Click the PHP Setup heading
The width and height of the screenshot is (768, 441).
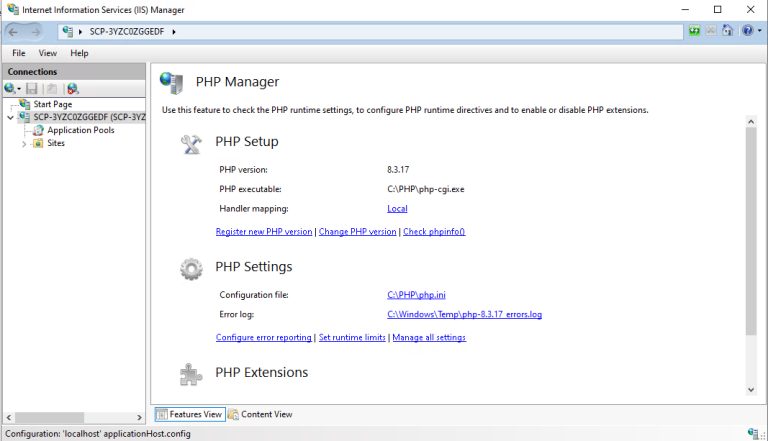[x=247, y=142]
